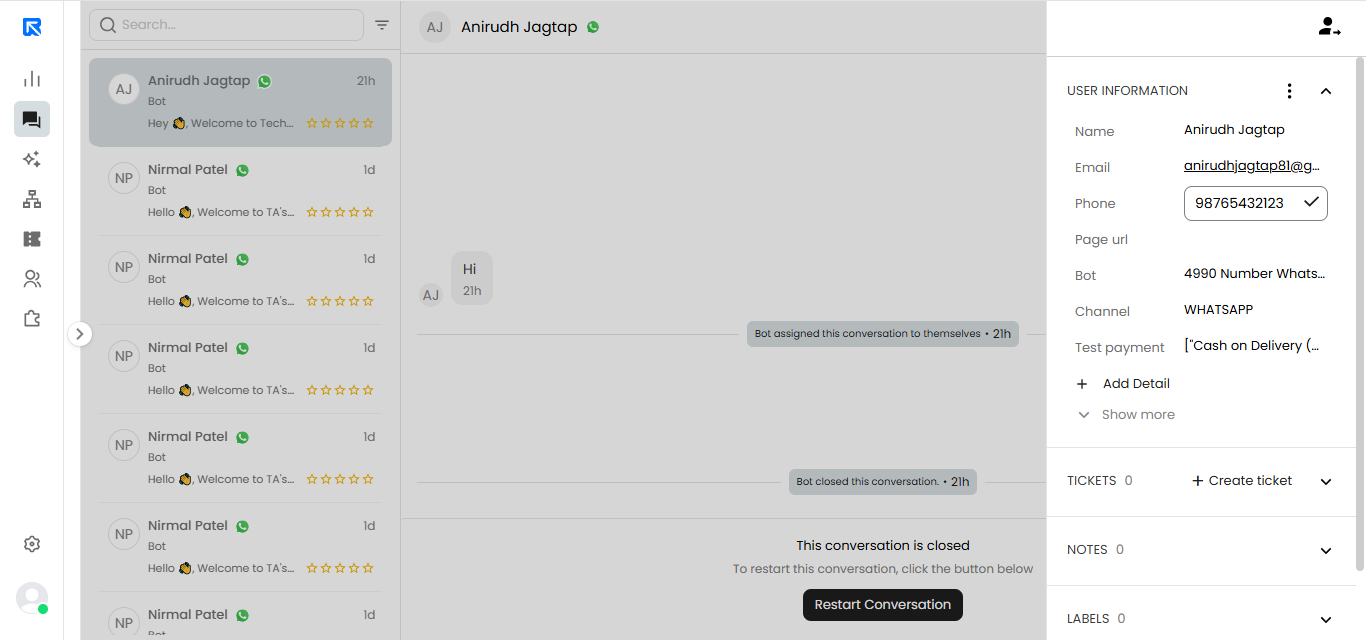Click the LABELS section heading
1366x640 pixels.
(x=1088, y=619)
